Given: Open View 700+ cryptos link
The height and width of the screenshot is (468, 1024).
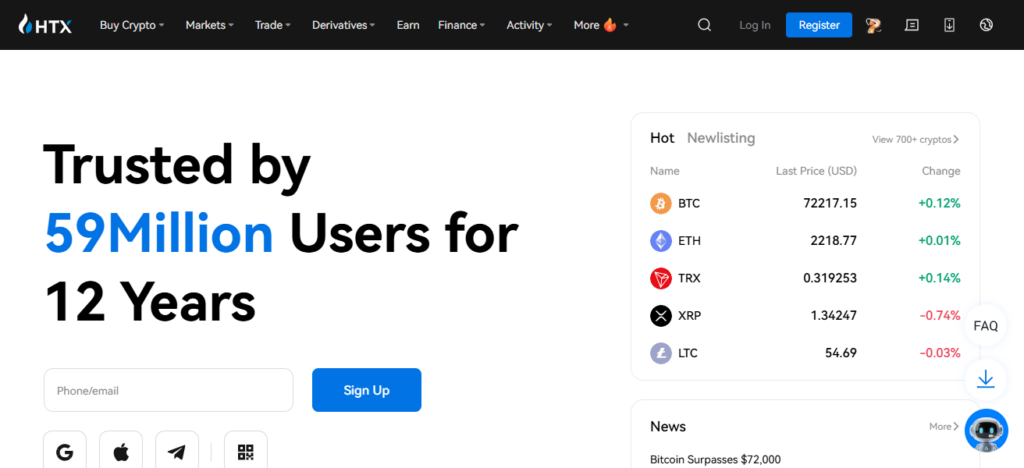Looking at the screenshot, I should click(x=916, y=139).
